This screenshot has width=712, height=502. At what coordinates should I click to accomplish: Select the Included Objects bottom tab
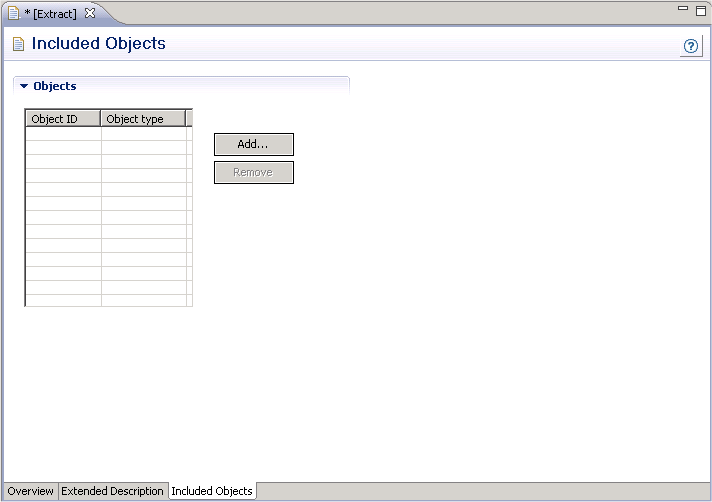point(212,491)
